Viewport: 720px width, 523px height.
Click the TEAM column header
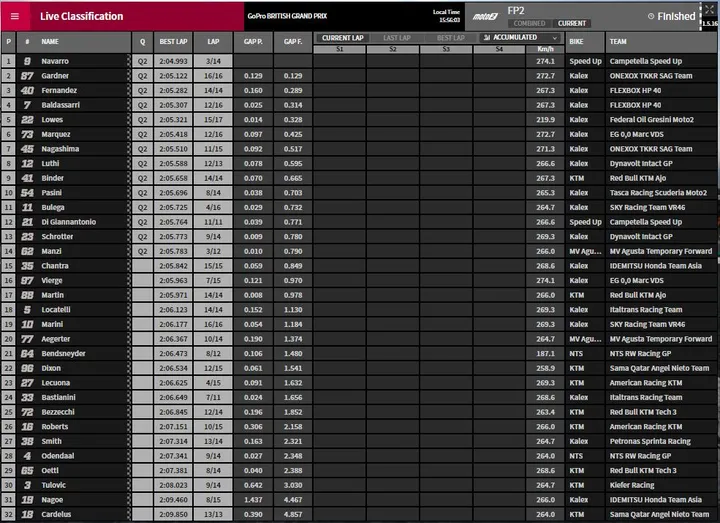(661, 42)
